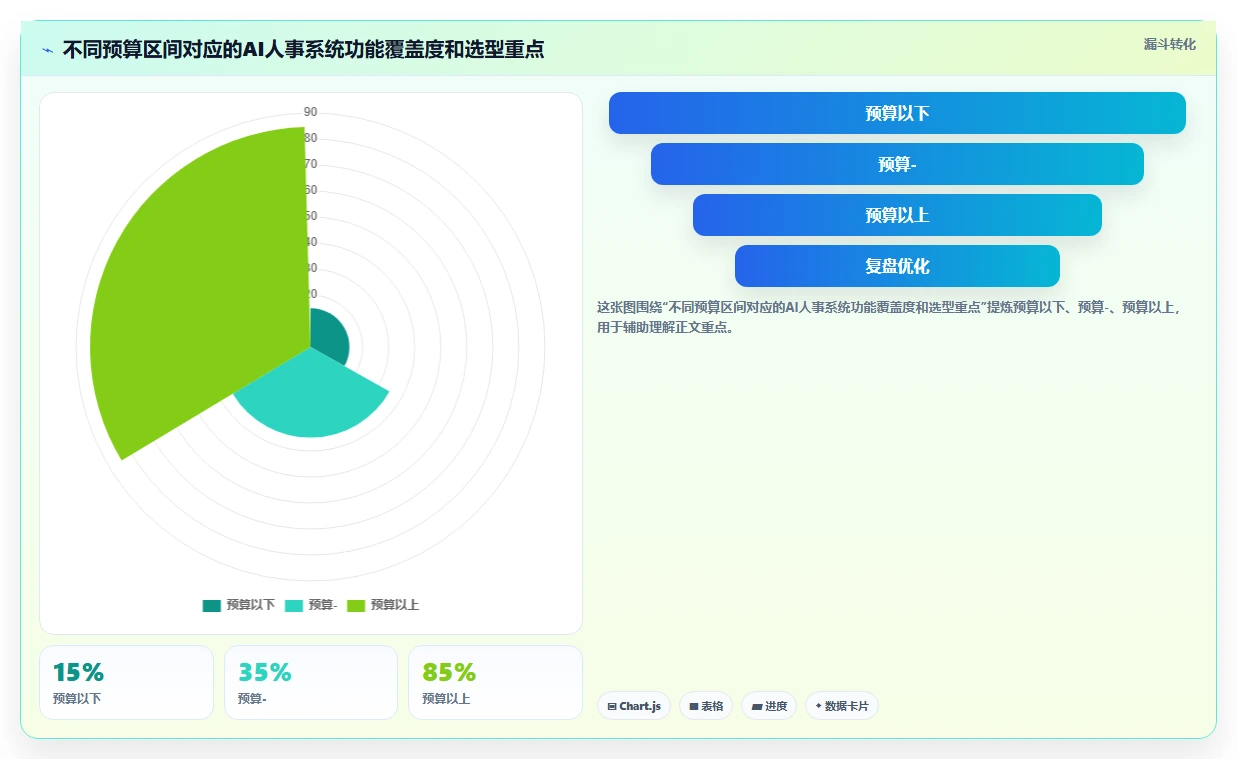Click the chart title about AI人事系统
1237x759 pixels.
(x=303, y=49)
